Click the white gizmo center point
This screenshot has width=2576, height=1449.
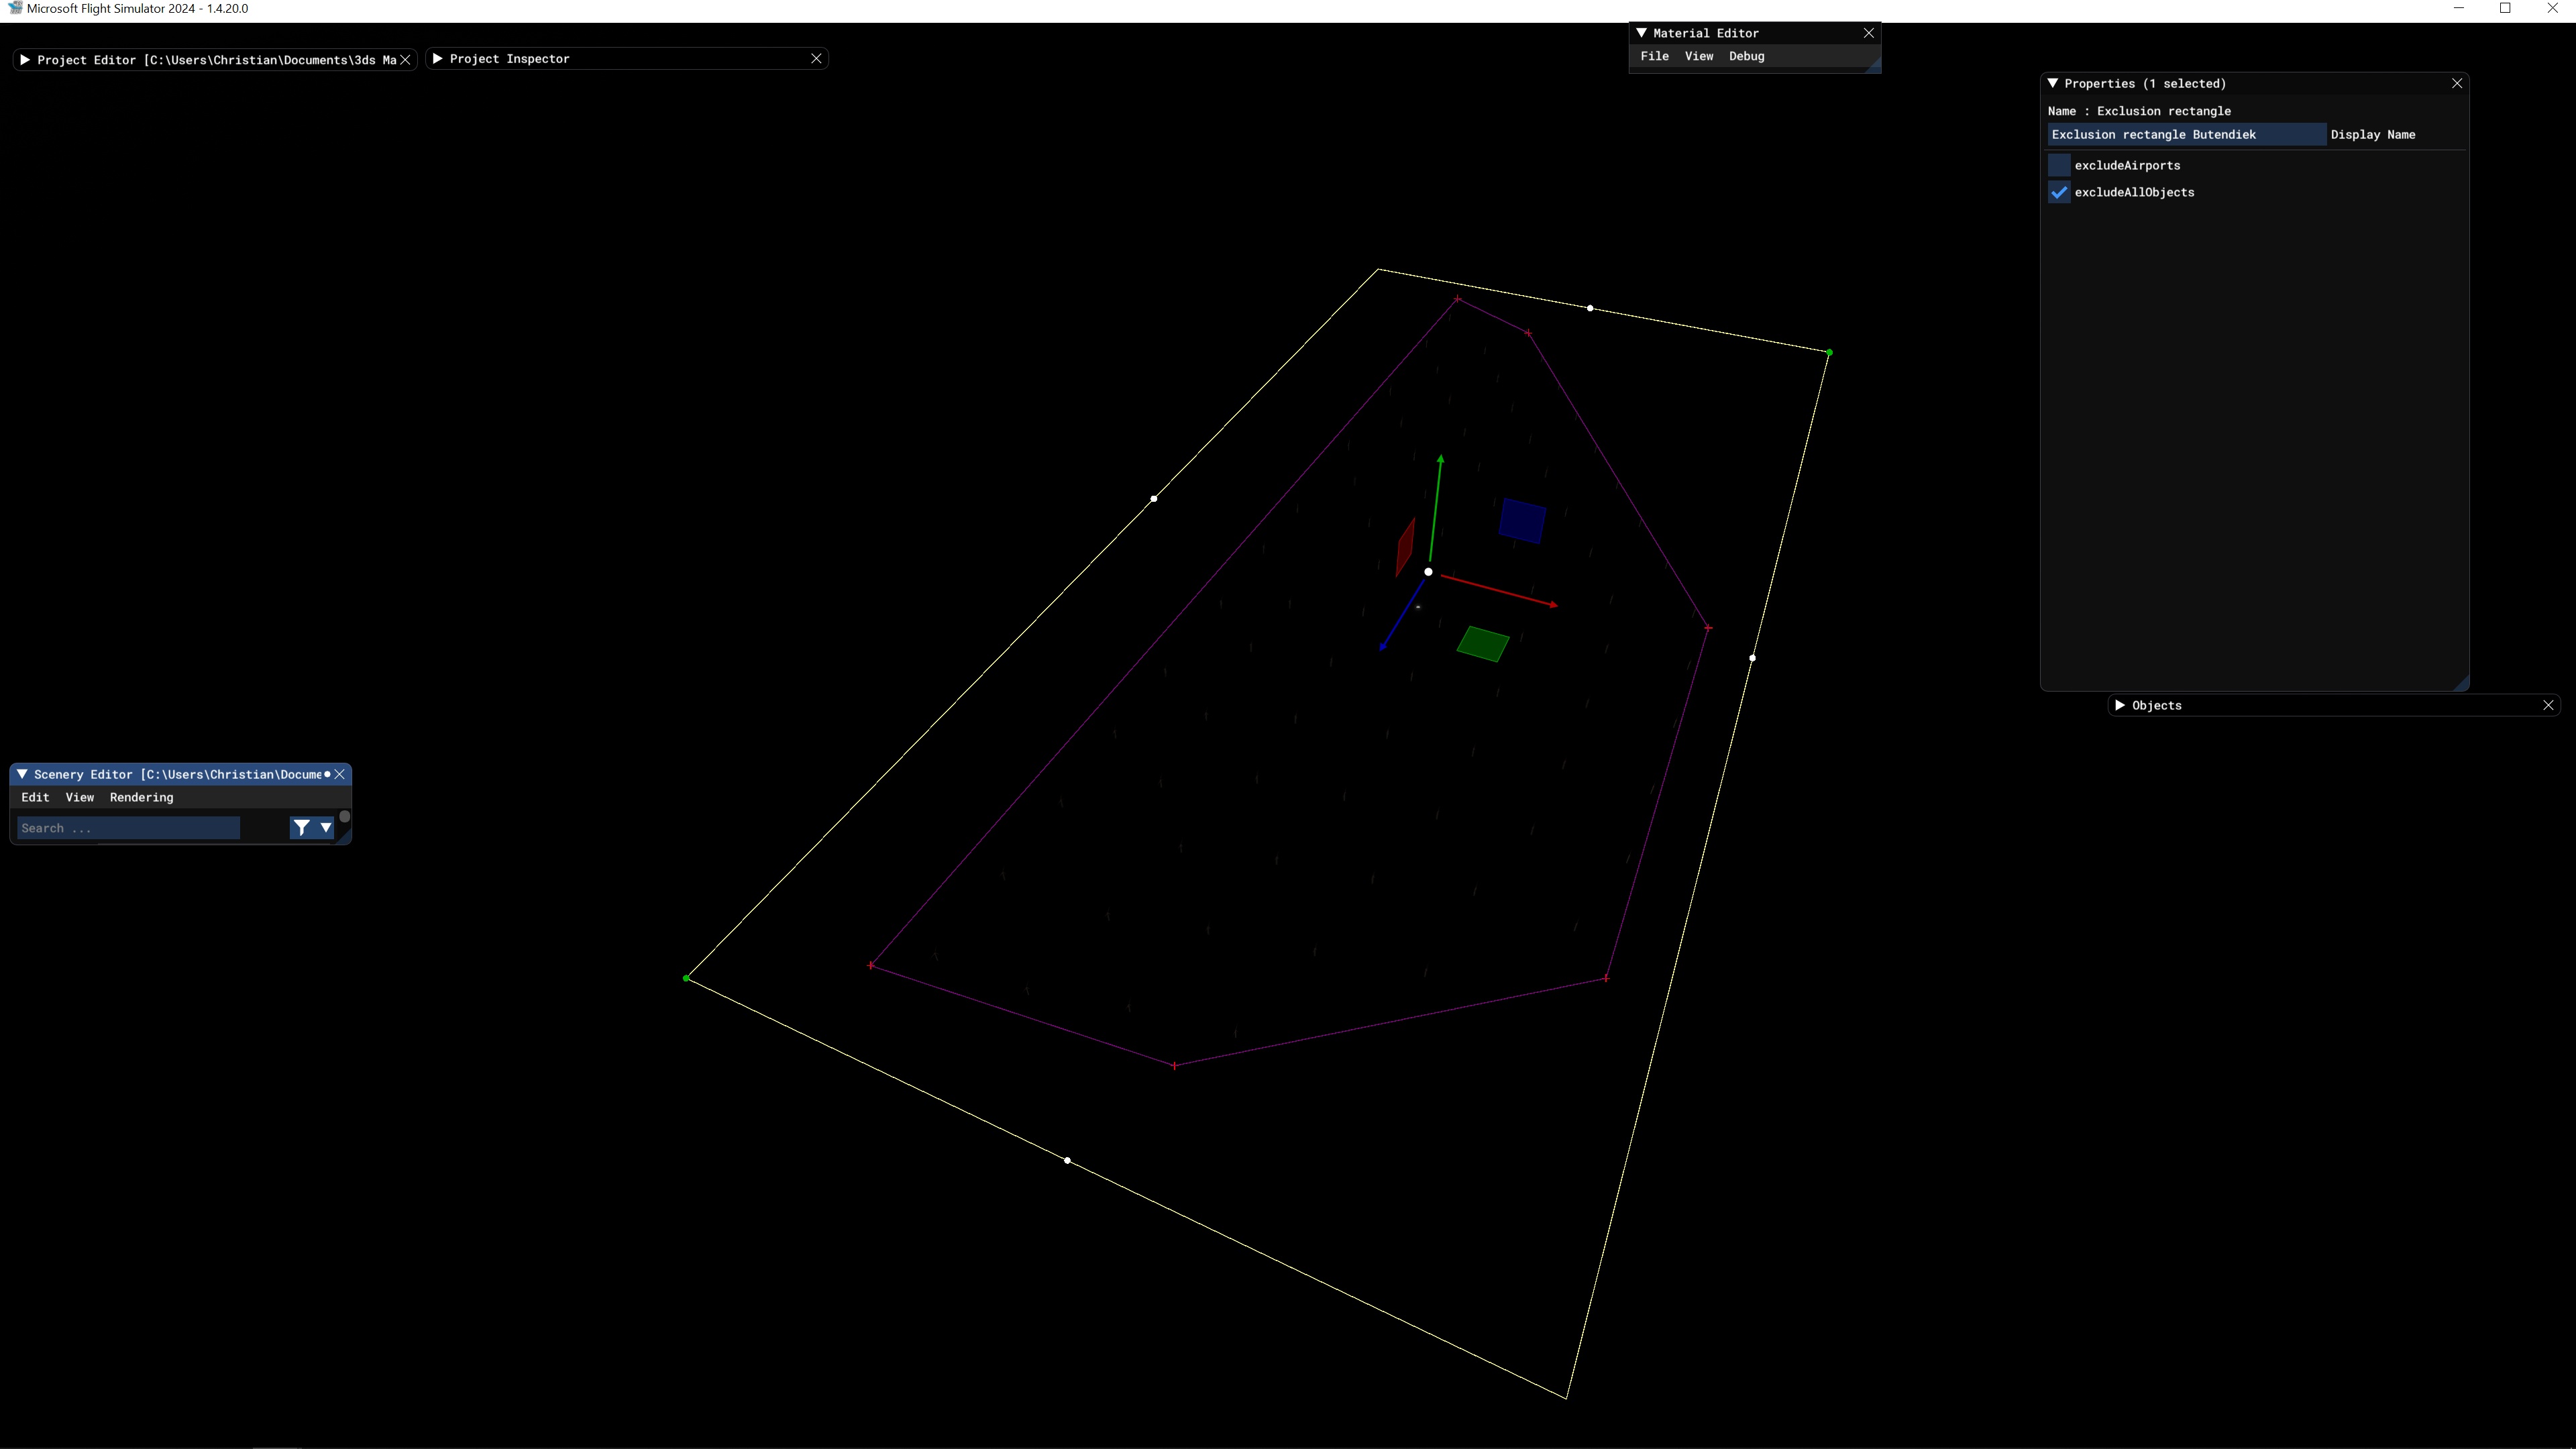pos(1428,572)
